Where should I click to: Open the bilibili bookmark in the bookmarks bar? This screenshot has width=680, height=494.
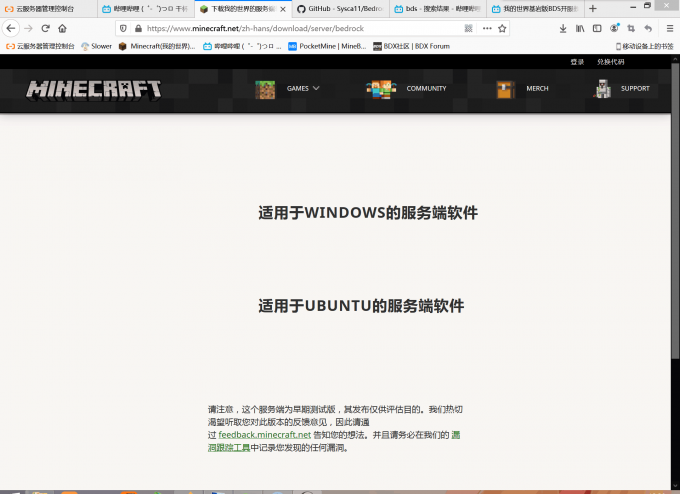(242, 46)
